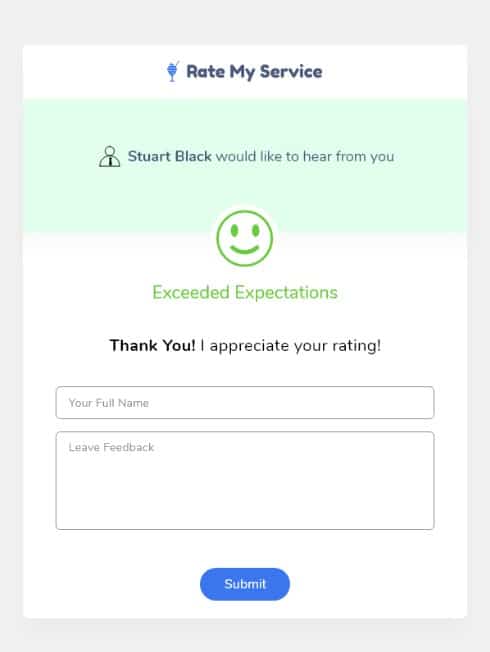The height and width of the screenshot is (652, 490).
Task: Focus the "Leave Feedback" text area
Action: (245, 481)
